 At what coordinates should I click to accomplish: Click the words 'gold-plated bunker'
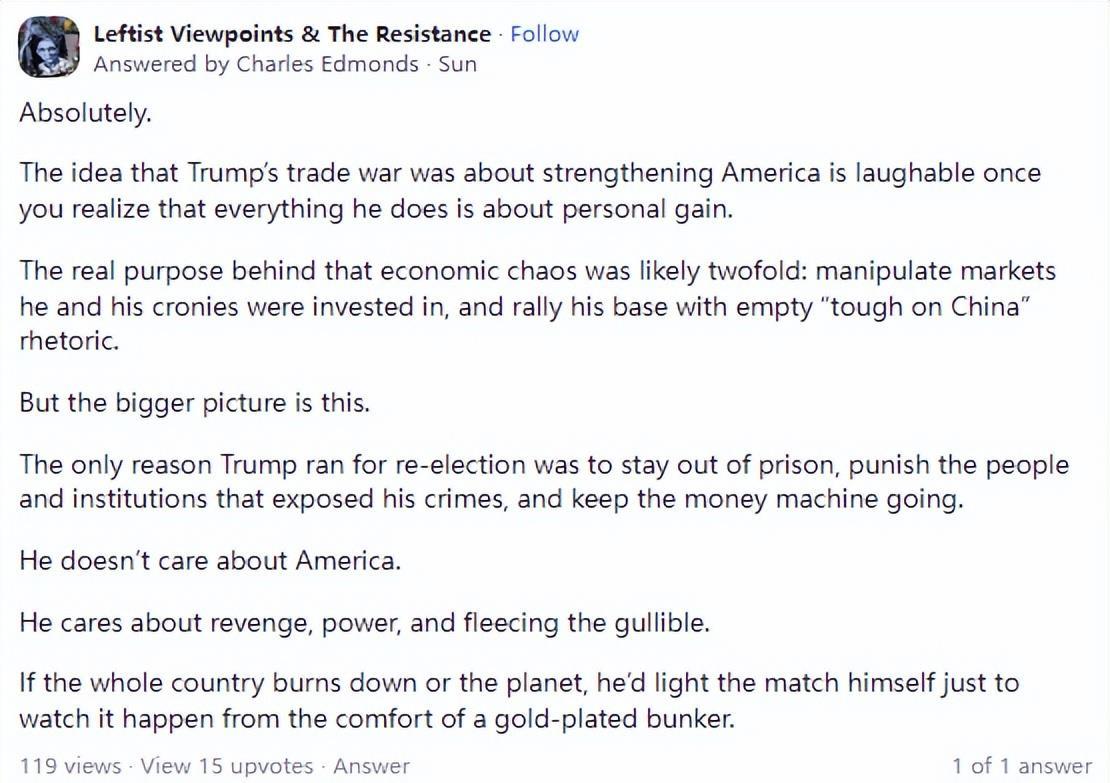click(614, 719)
